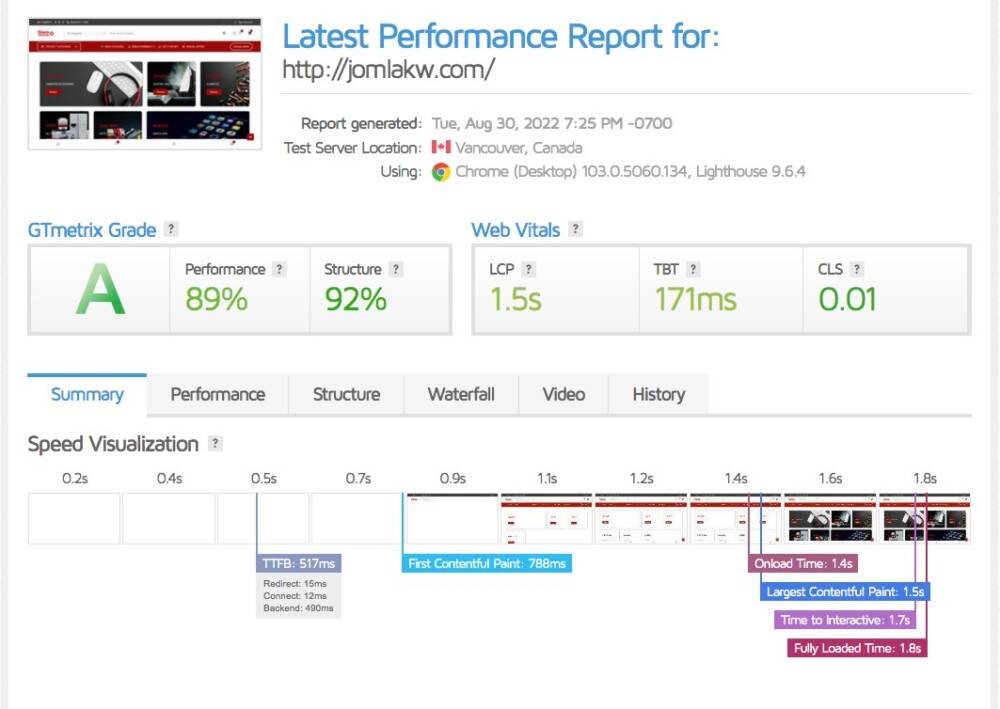Image resolution: width=1000 pixels, height=709 pixels.
Task: Open the jomlakw.com URL link
Action: 388,70
